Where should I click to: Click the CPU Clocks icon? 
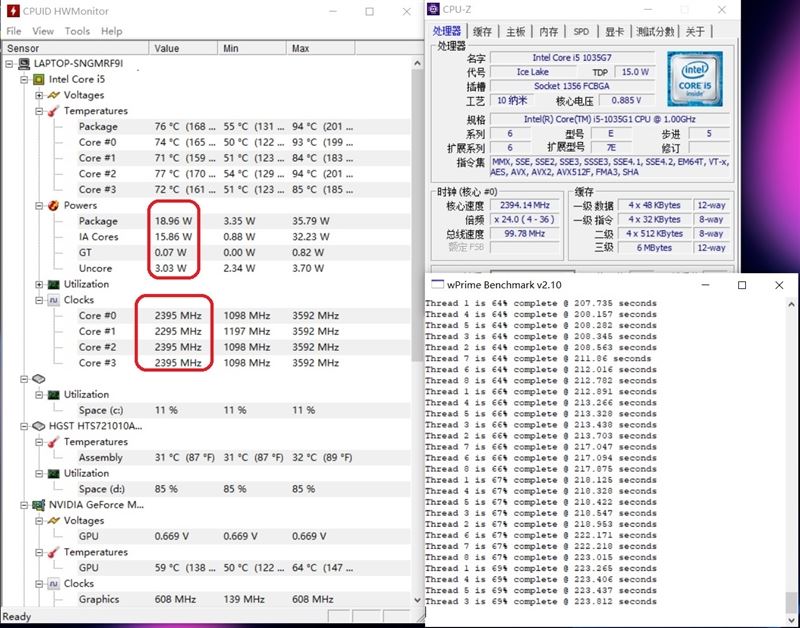(54, 300)
